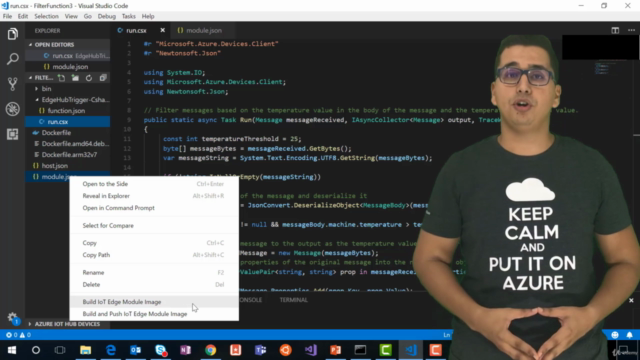Close the bottom panel
640x360 pixels.
(x=631, y=300)
